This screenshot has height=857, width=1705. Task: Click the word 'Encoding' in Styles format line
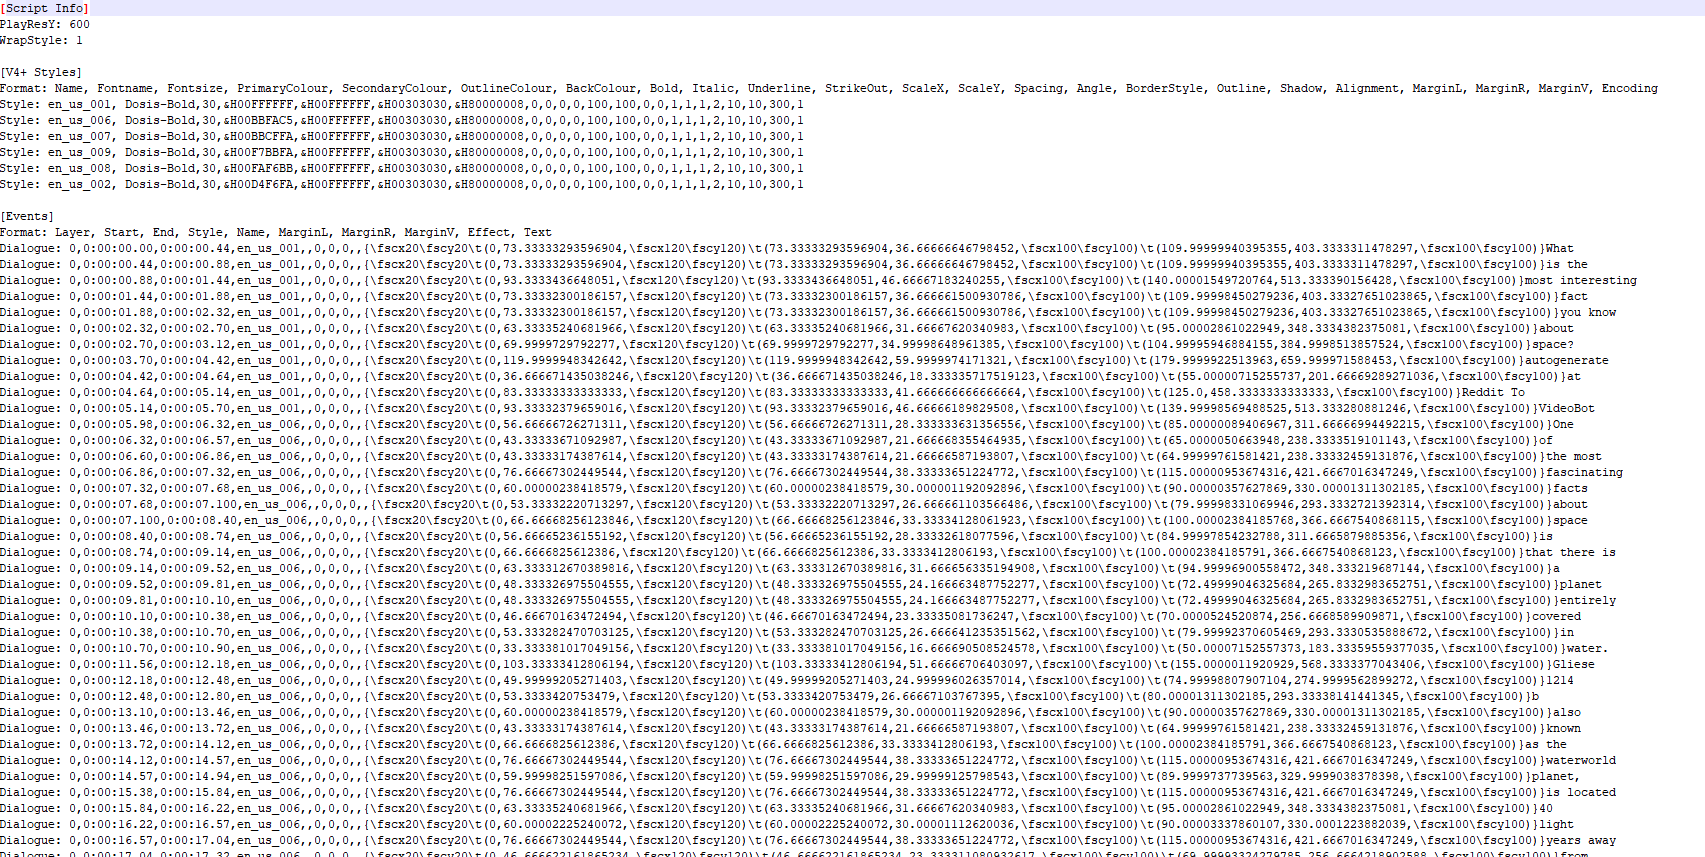click(x=1629, y=88)
